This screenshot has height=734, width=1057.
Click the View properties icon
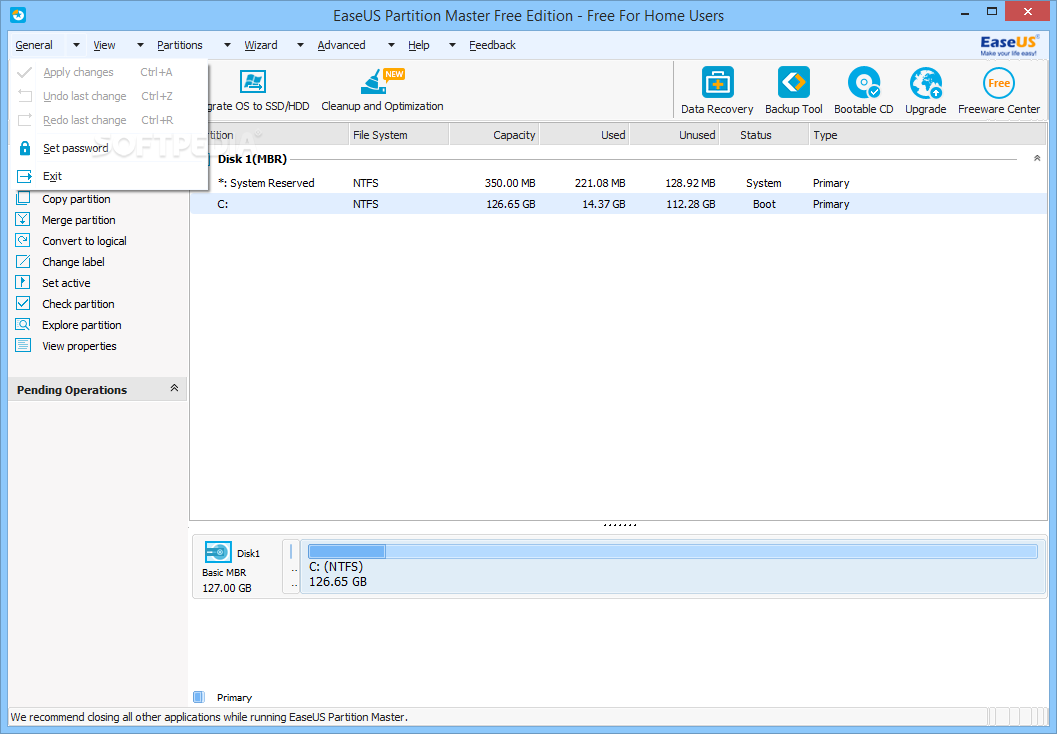(x=23, y=345)
